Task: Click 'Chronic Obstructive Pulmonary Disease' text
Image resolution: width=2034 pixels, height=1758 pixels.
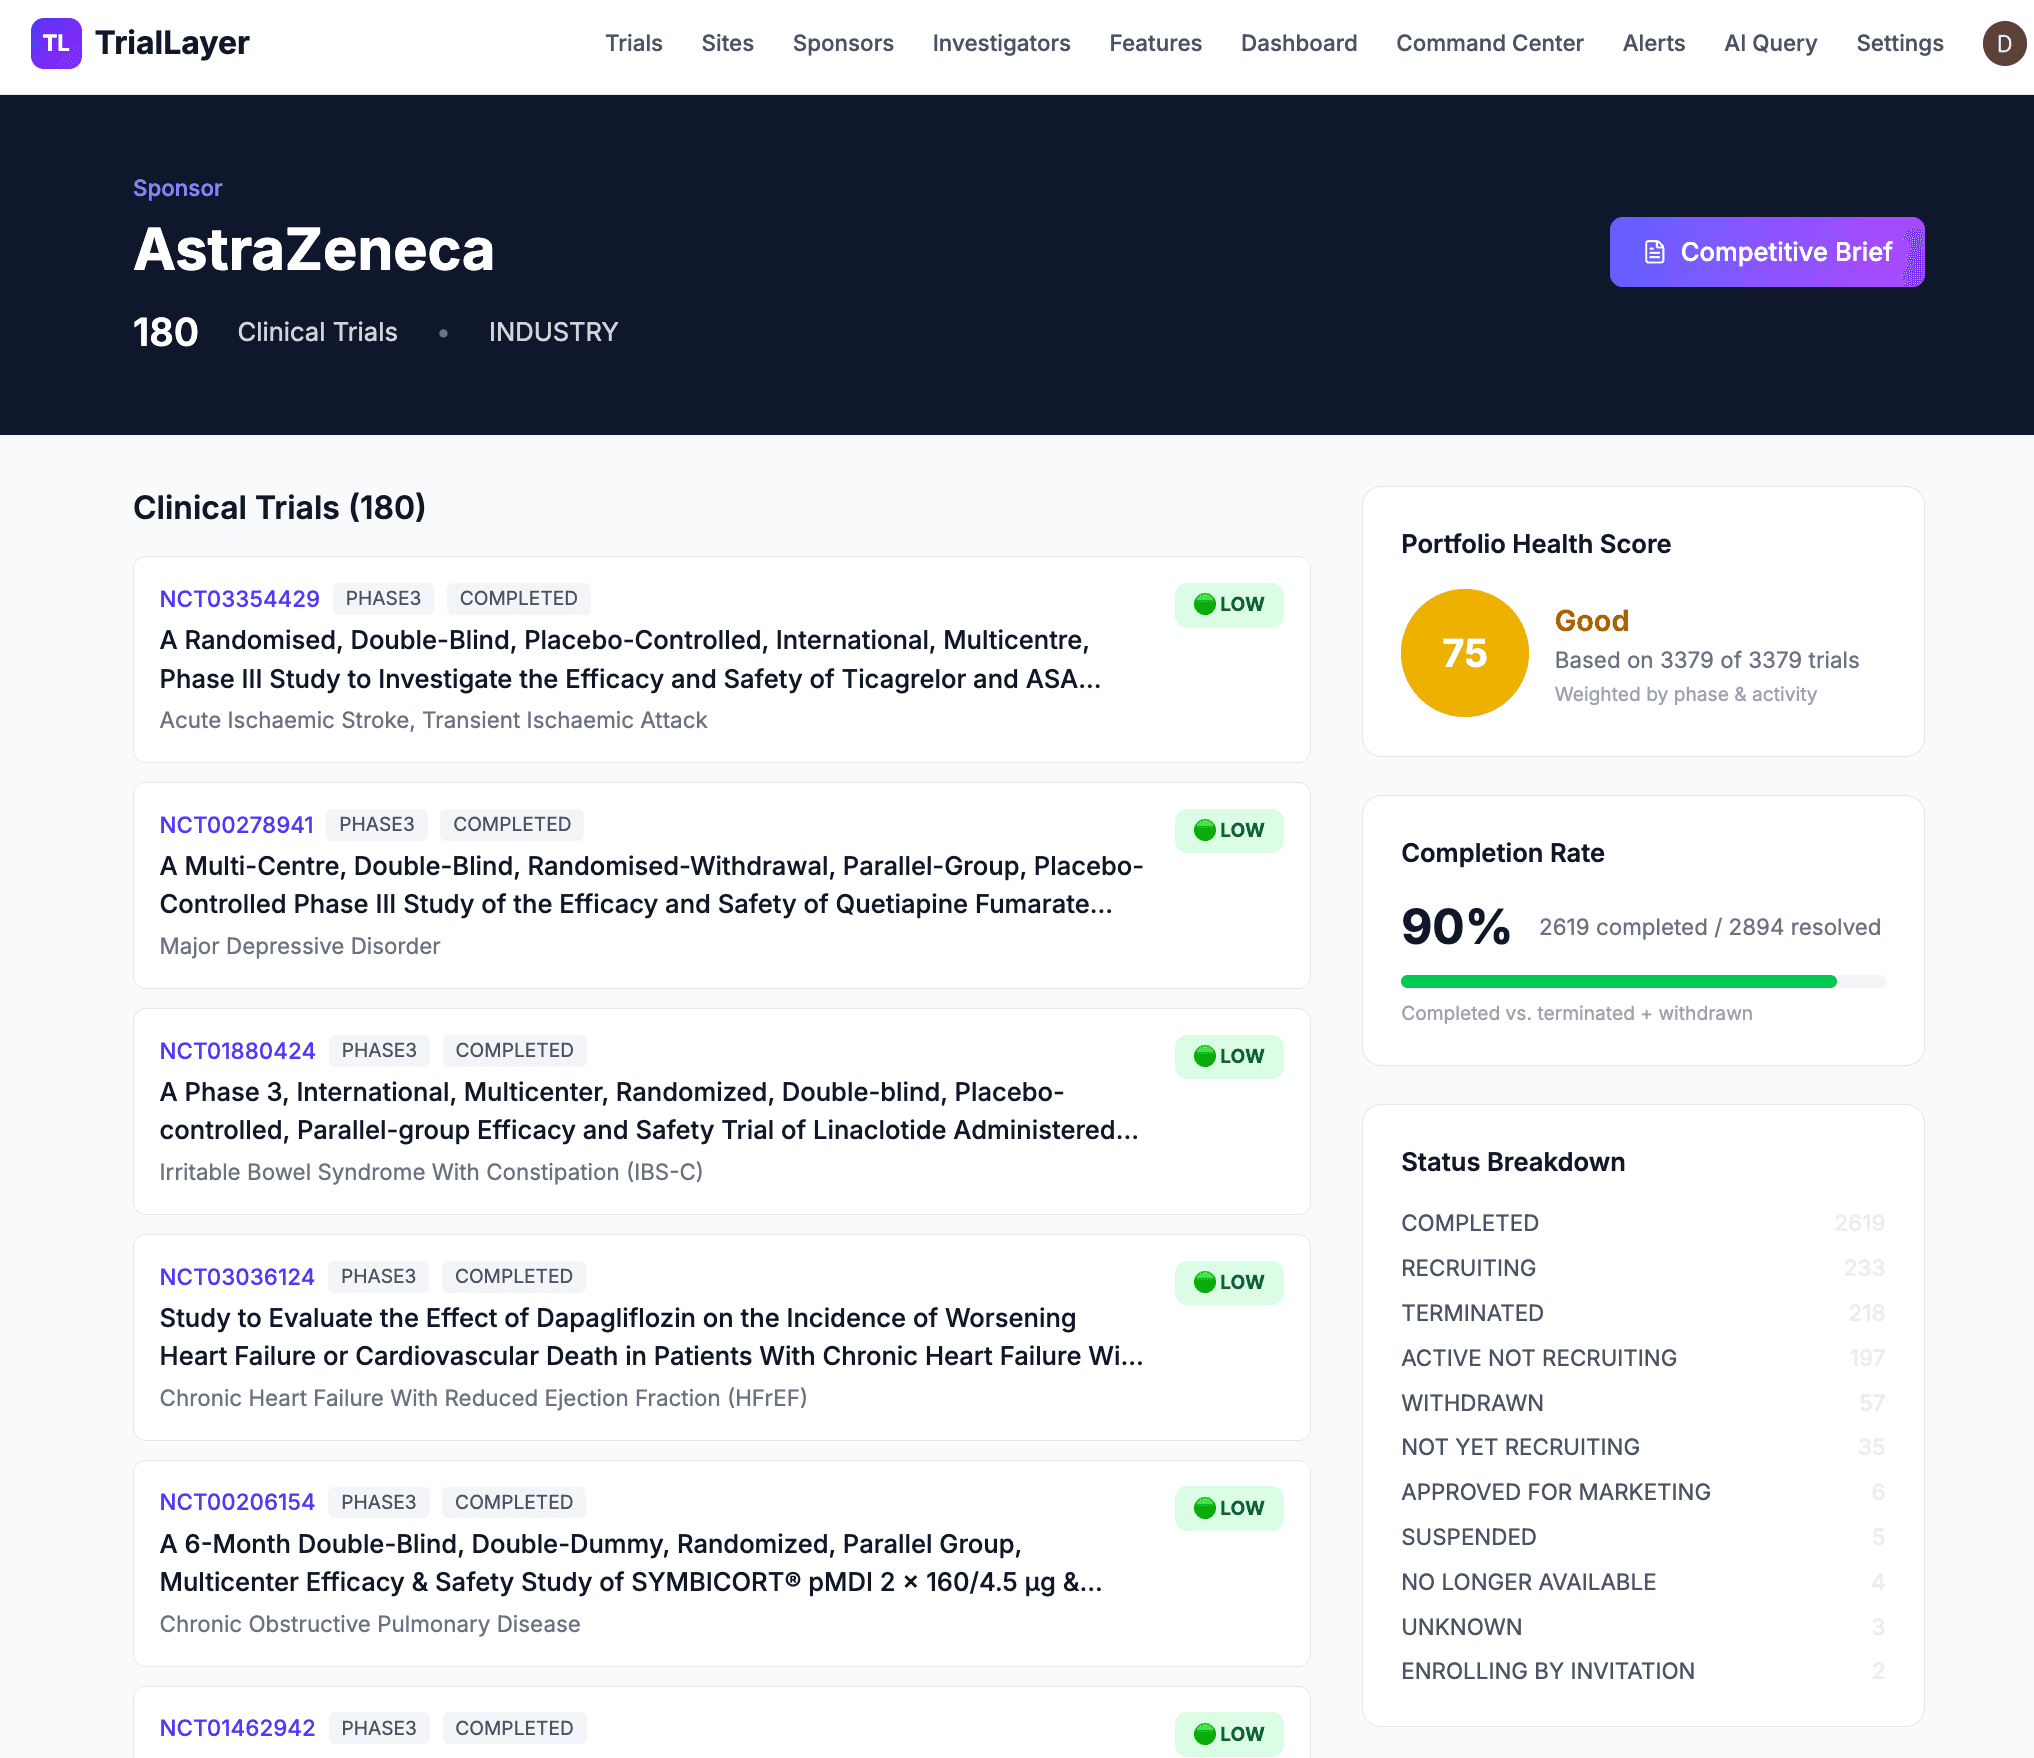Action: pyautogui.click(x=370, y=1624)
